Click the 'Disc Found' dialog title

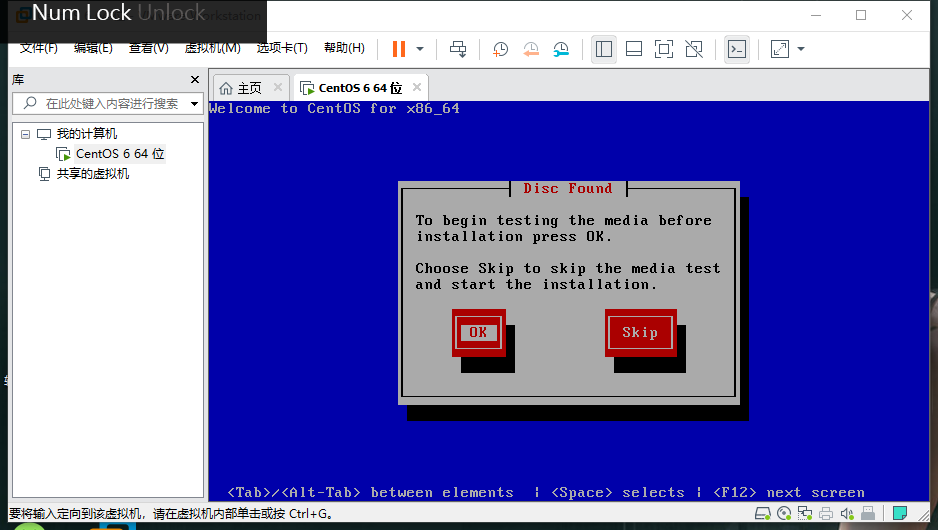[x=568, y=188]
